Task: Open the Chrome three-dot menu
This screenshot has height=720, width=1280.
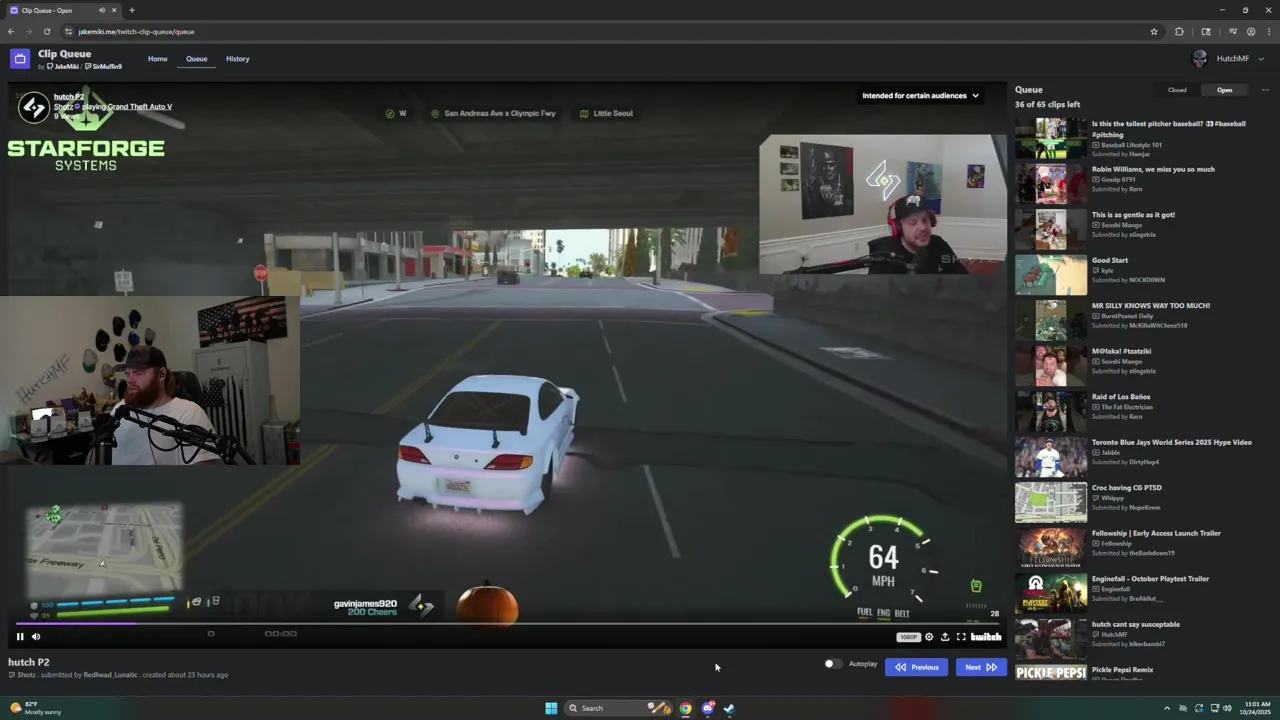Action: (1268, 31)
